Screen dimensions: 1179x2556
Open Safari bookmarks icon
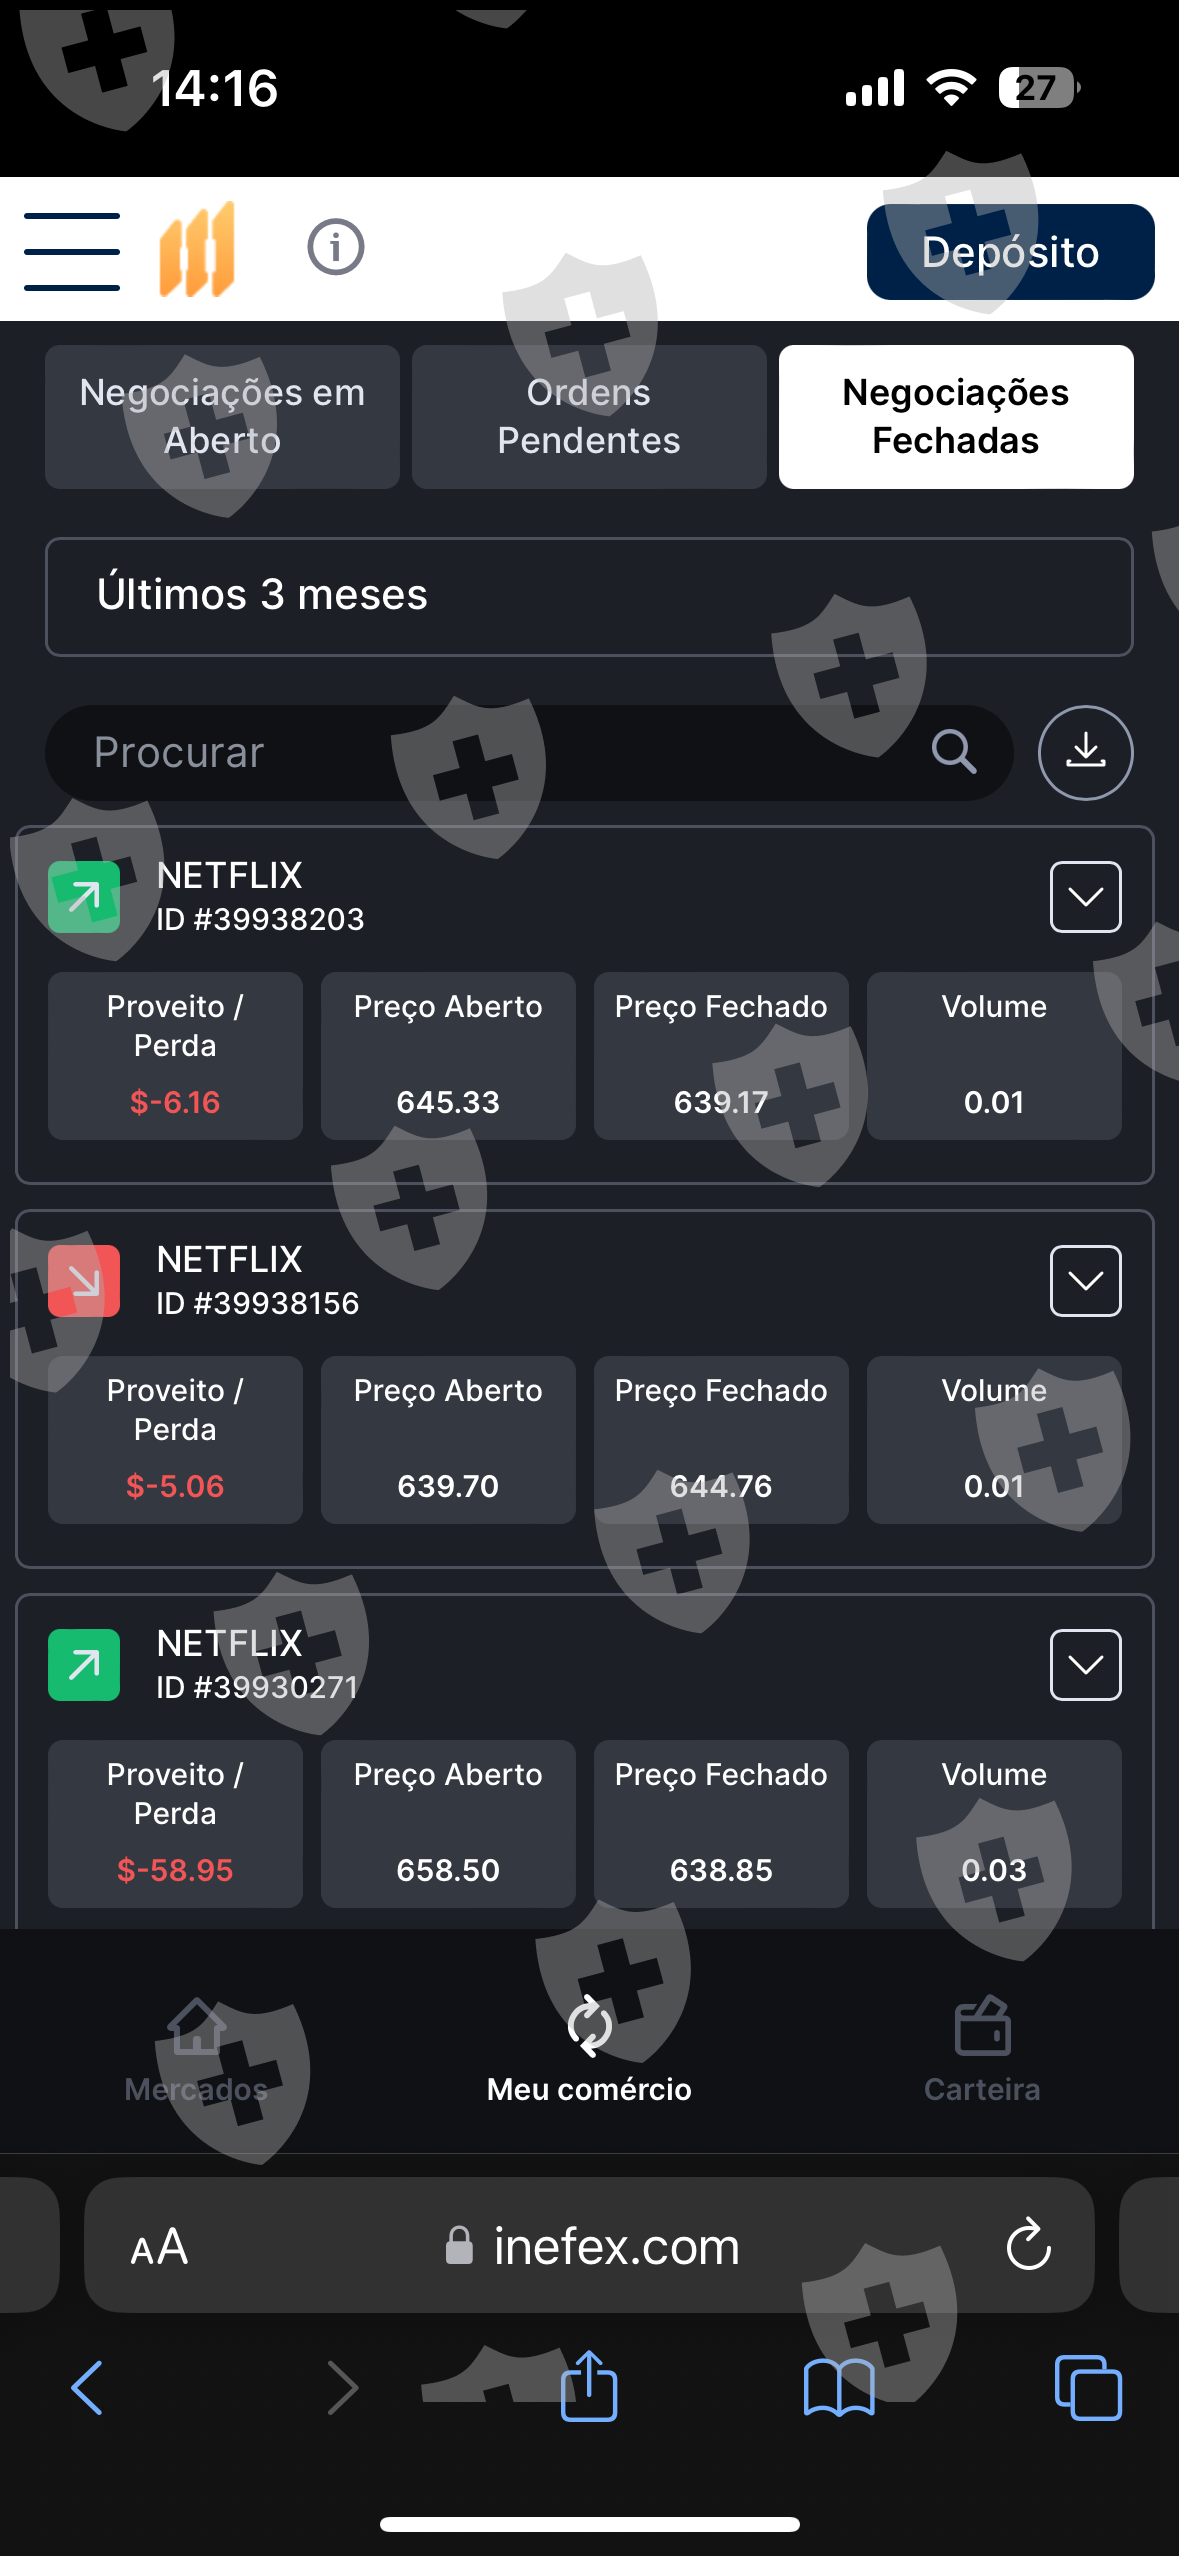tap(839, 2387)
